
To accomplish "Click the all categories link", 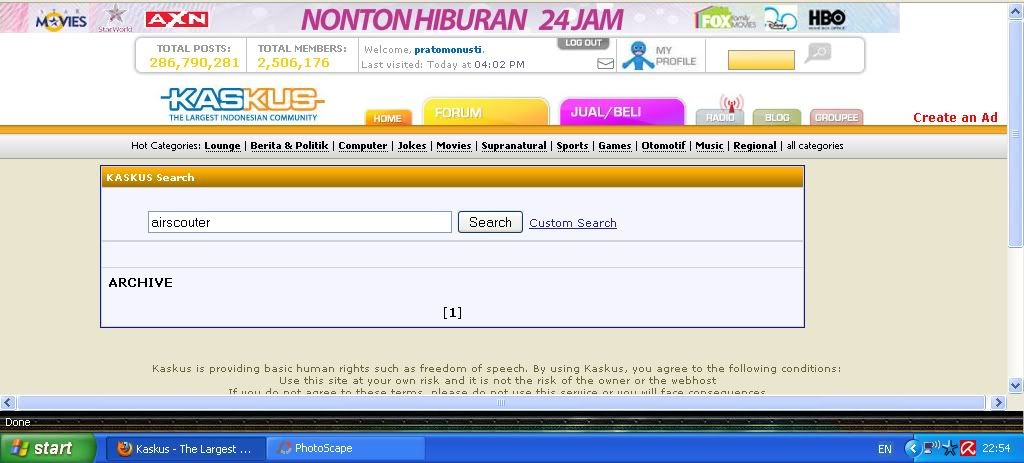I will 814,146.
